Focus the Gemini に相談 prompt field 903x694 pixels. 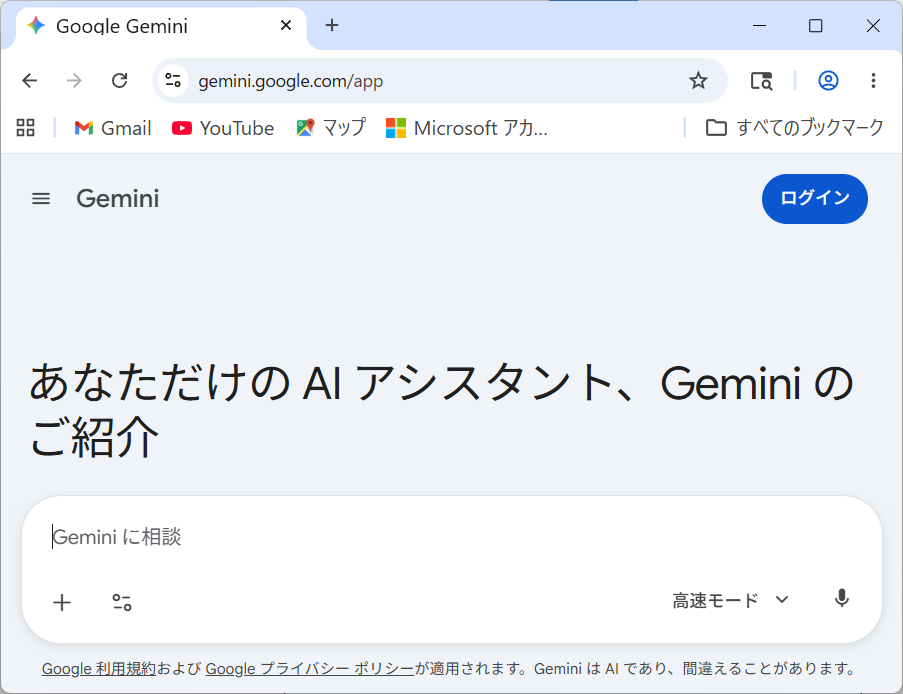[452, 537]
